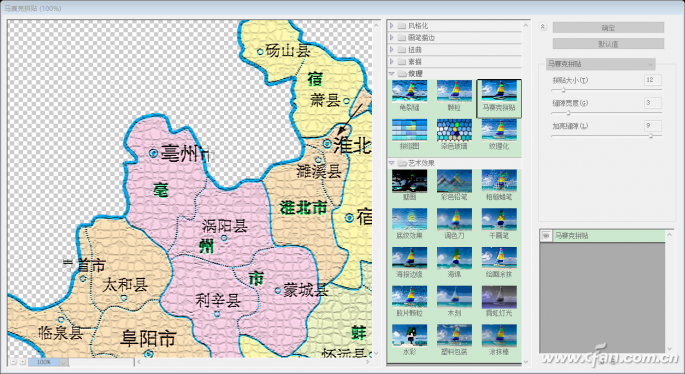Select the 马赛克拼贴 effect layer row

tap(602, 235)
